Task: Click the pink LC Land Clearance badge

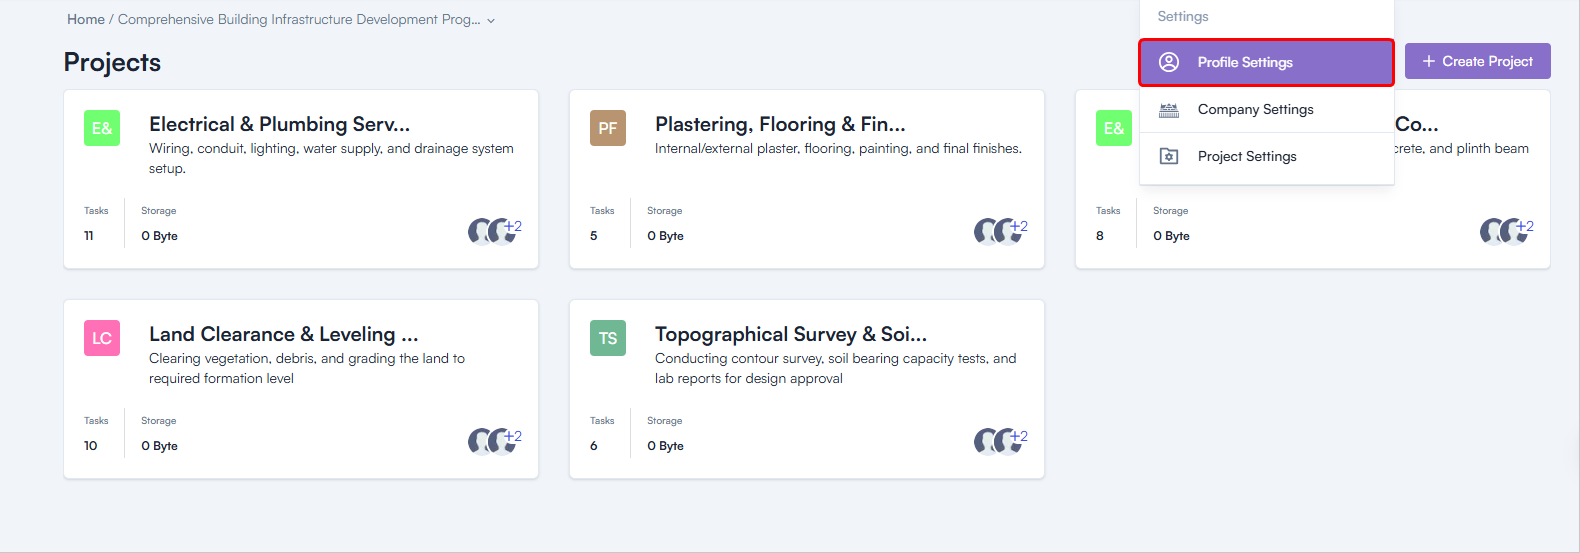Action: pos(102,338)
